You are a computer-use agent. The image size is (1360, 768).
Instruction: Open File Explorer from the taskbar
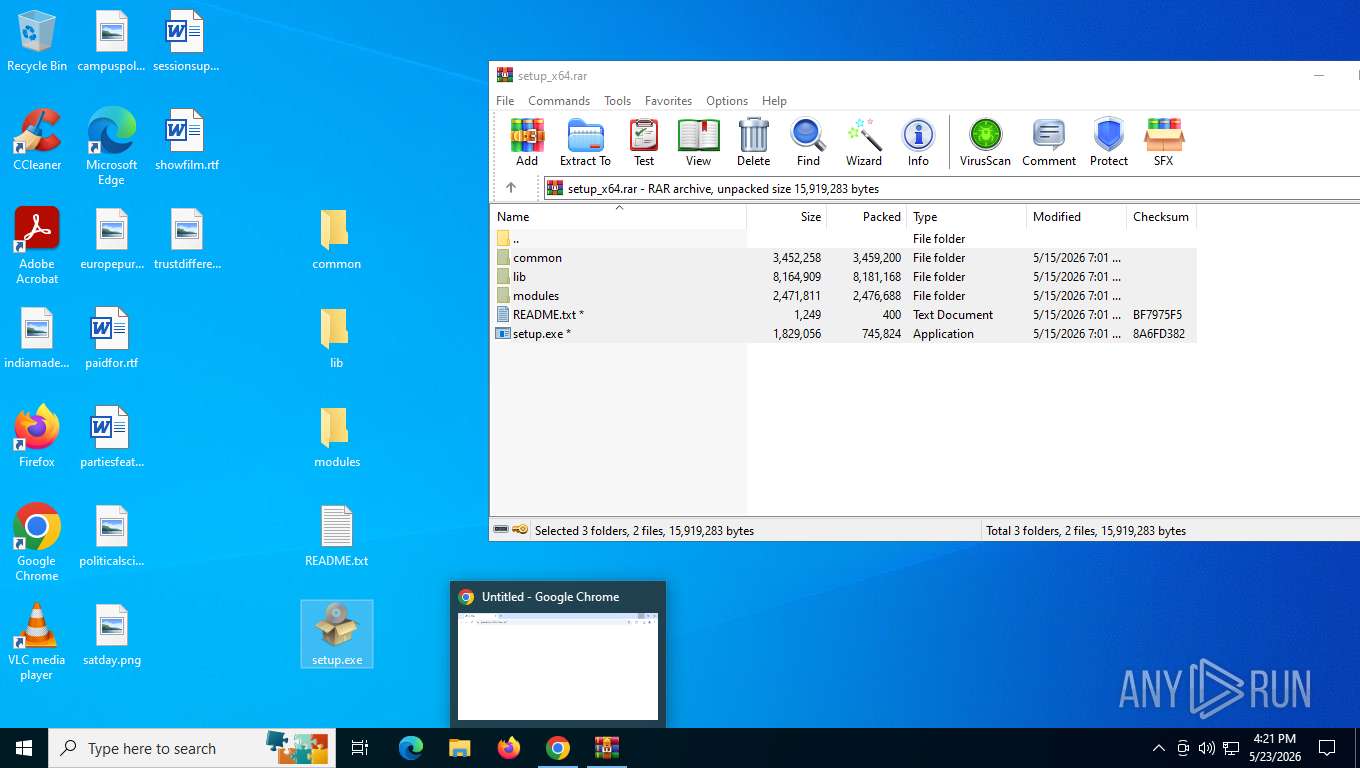[459, 748]
